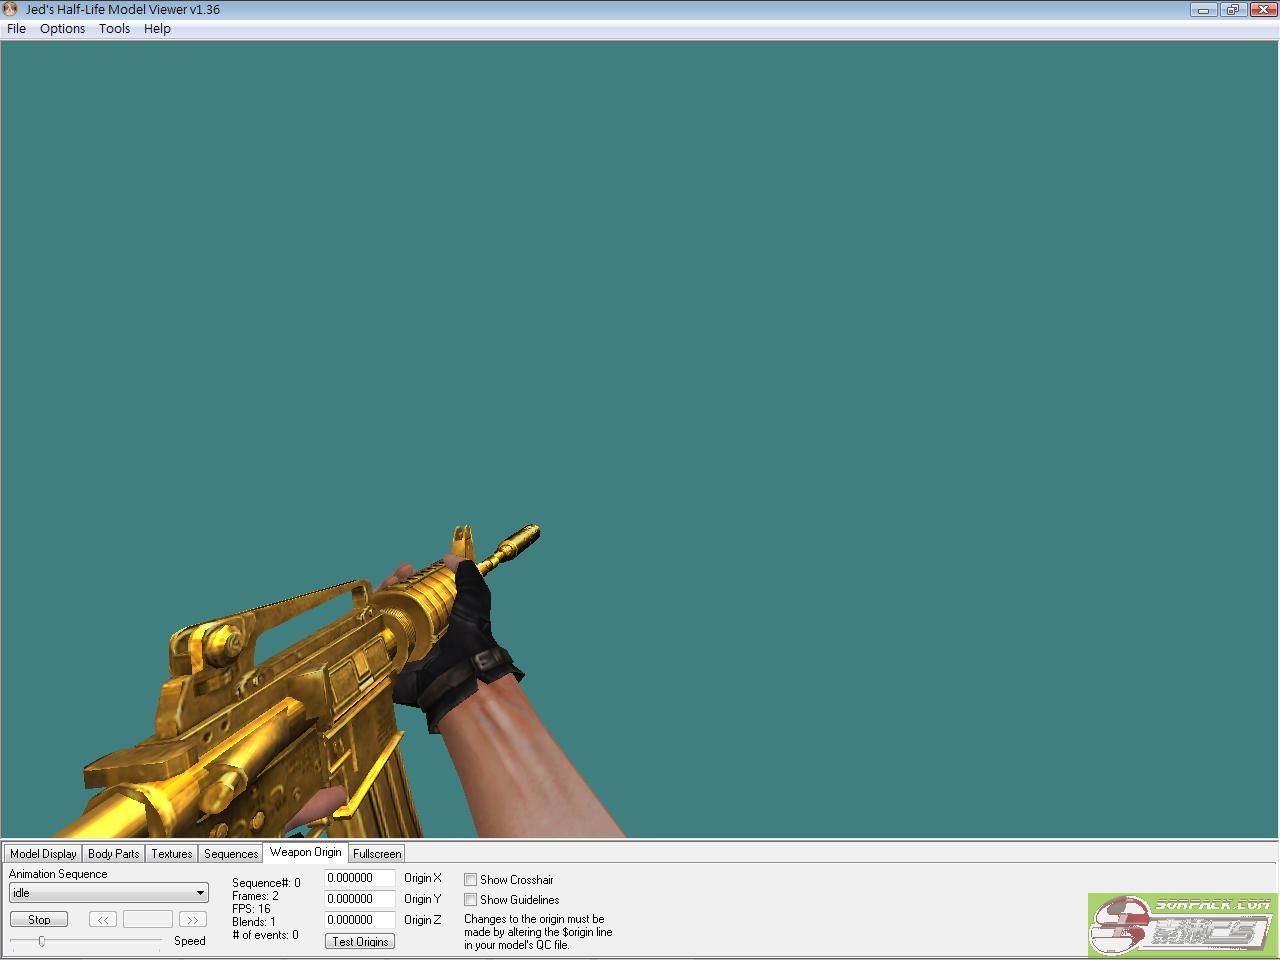Click the animation Speed slider handle
The height and width of the screenshot is (960, 1280).
tap(41, 941)
